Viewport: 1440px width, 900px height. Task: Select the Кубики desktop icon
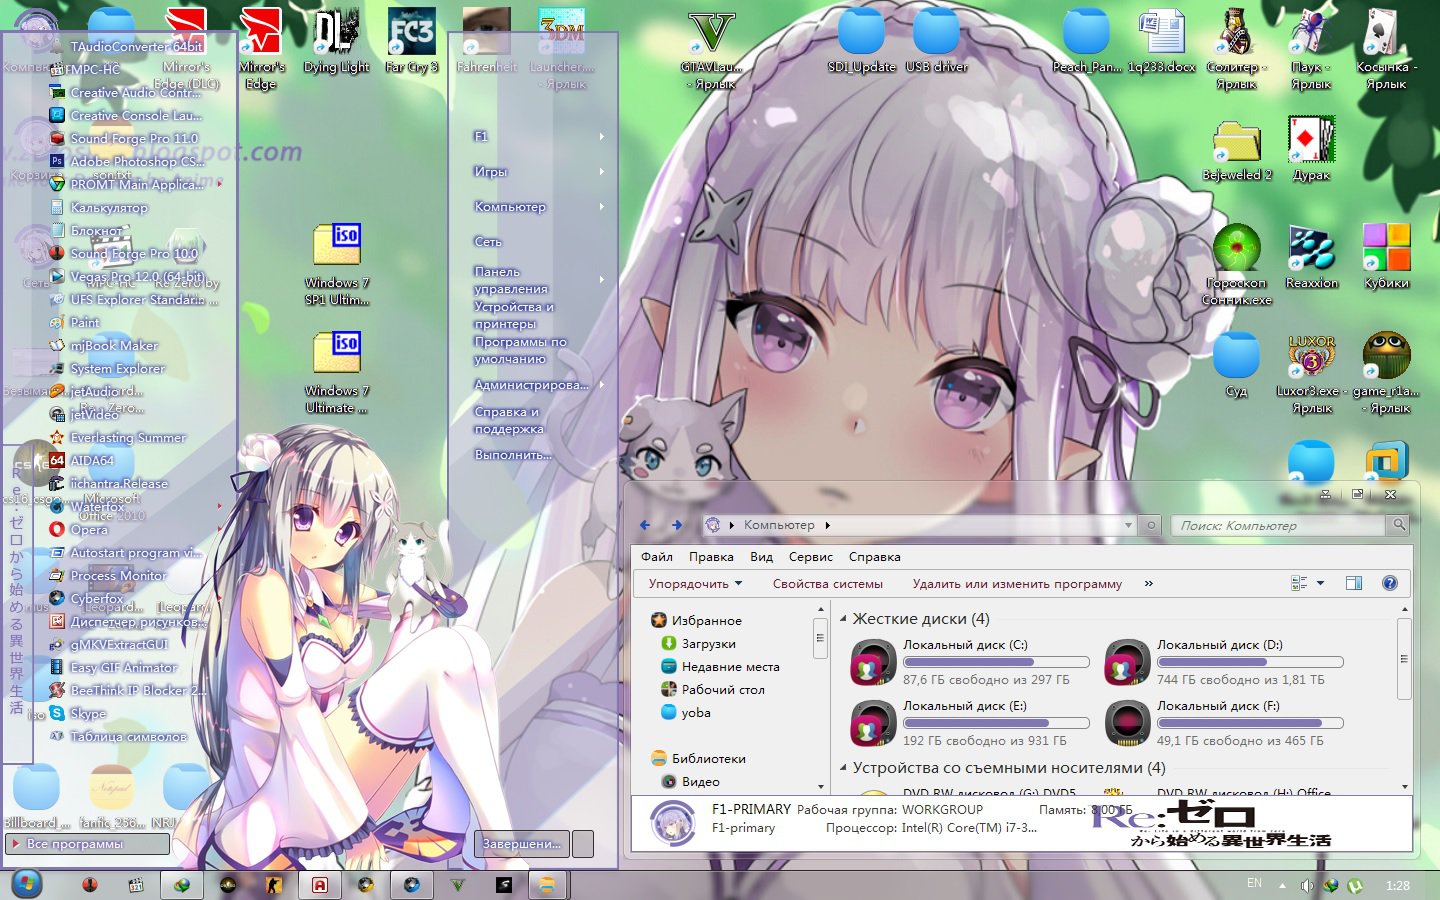[x=1386, y=257]
